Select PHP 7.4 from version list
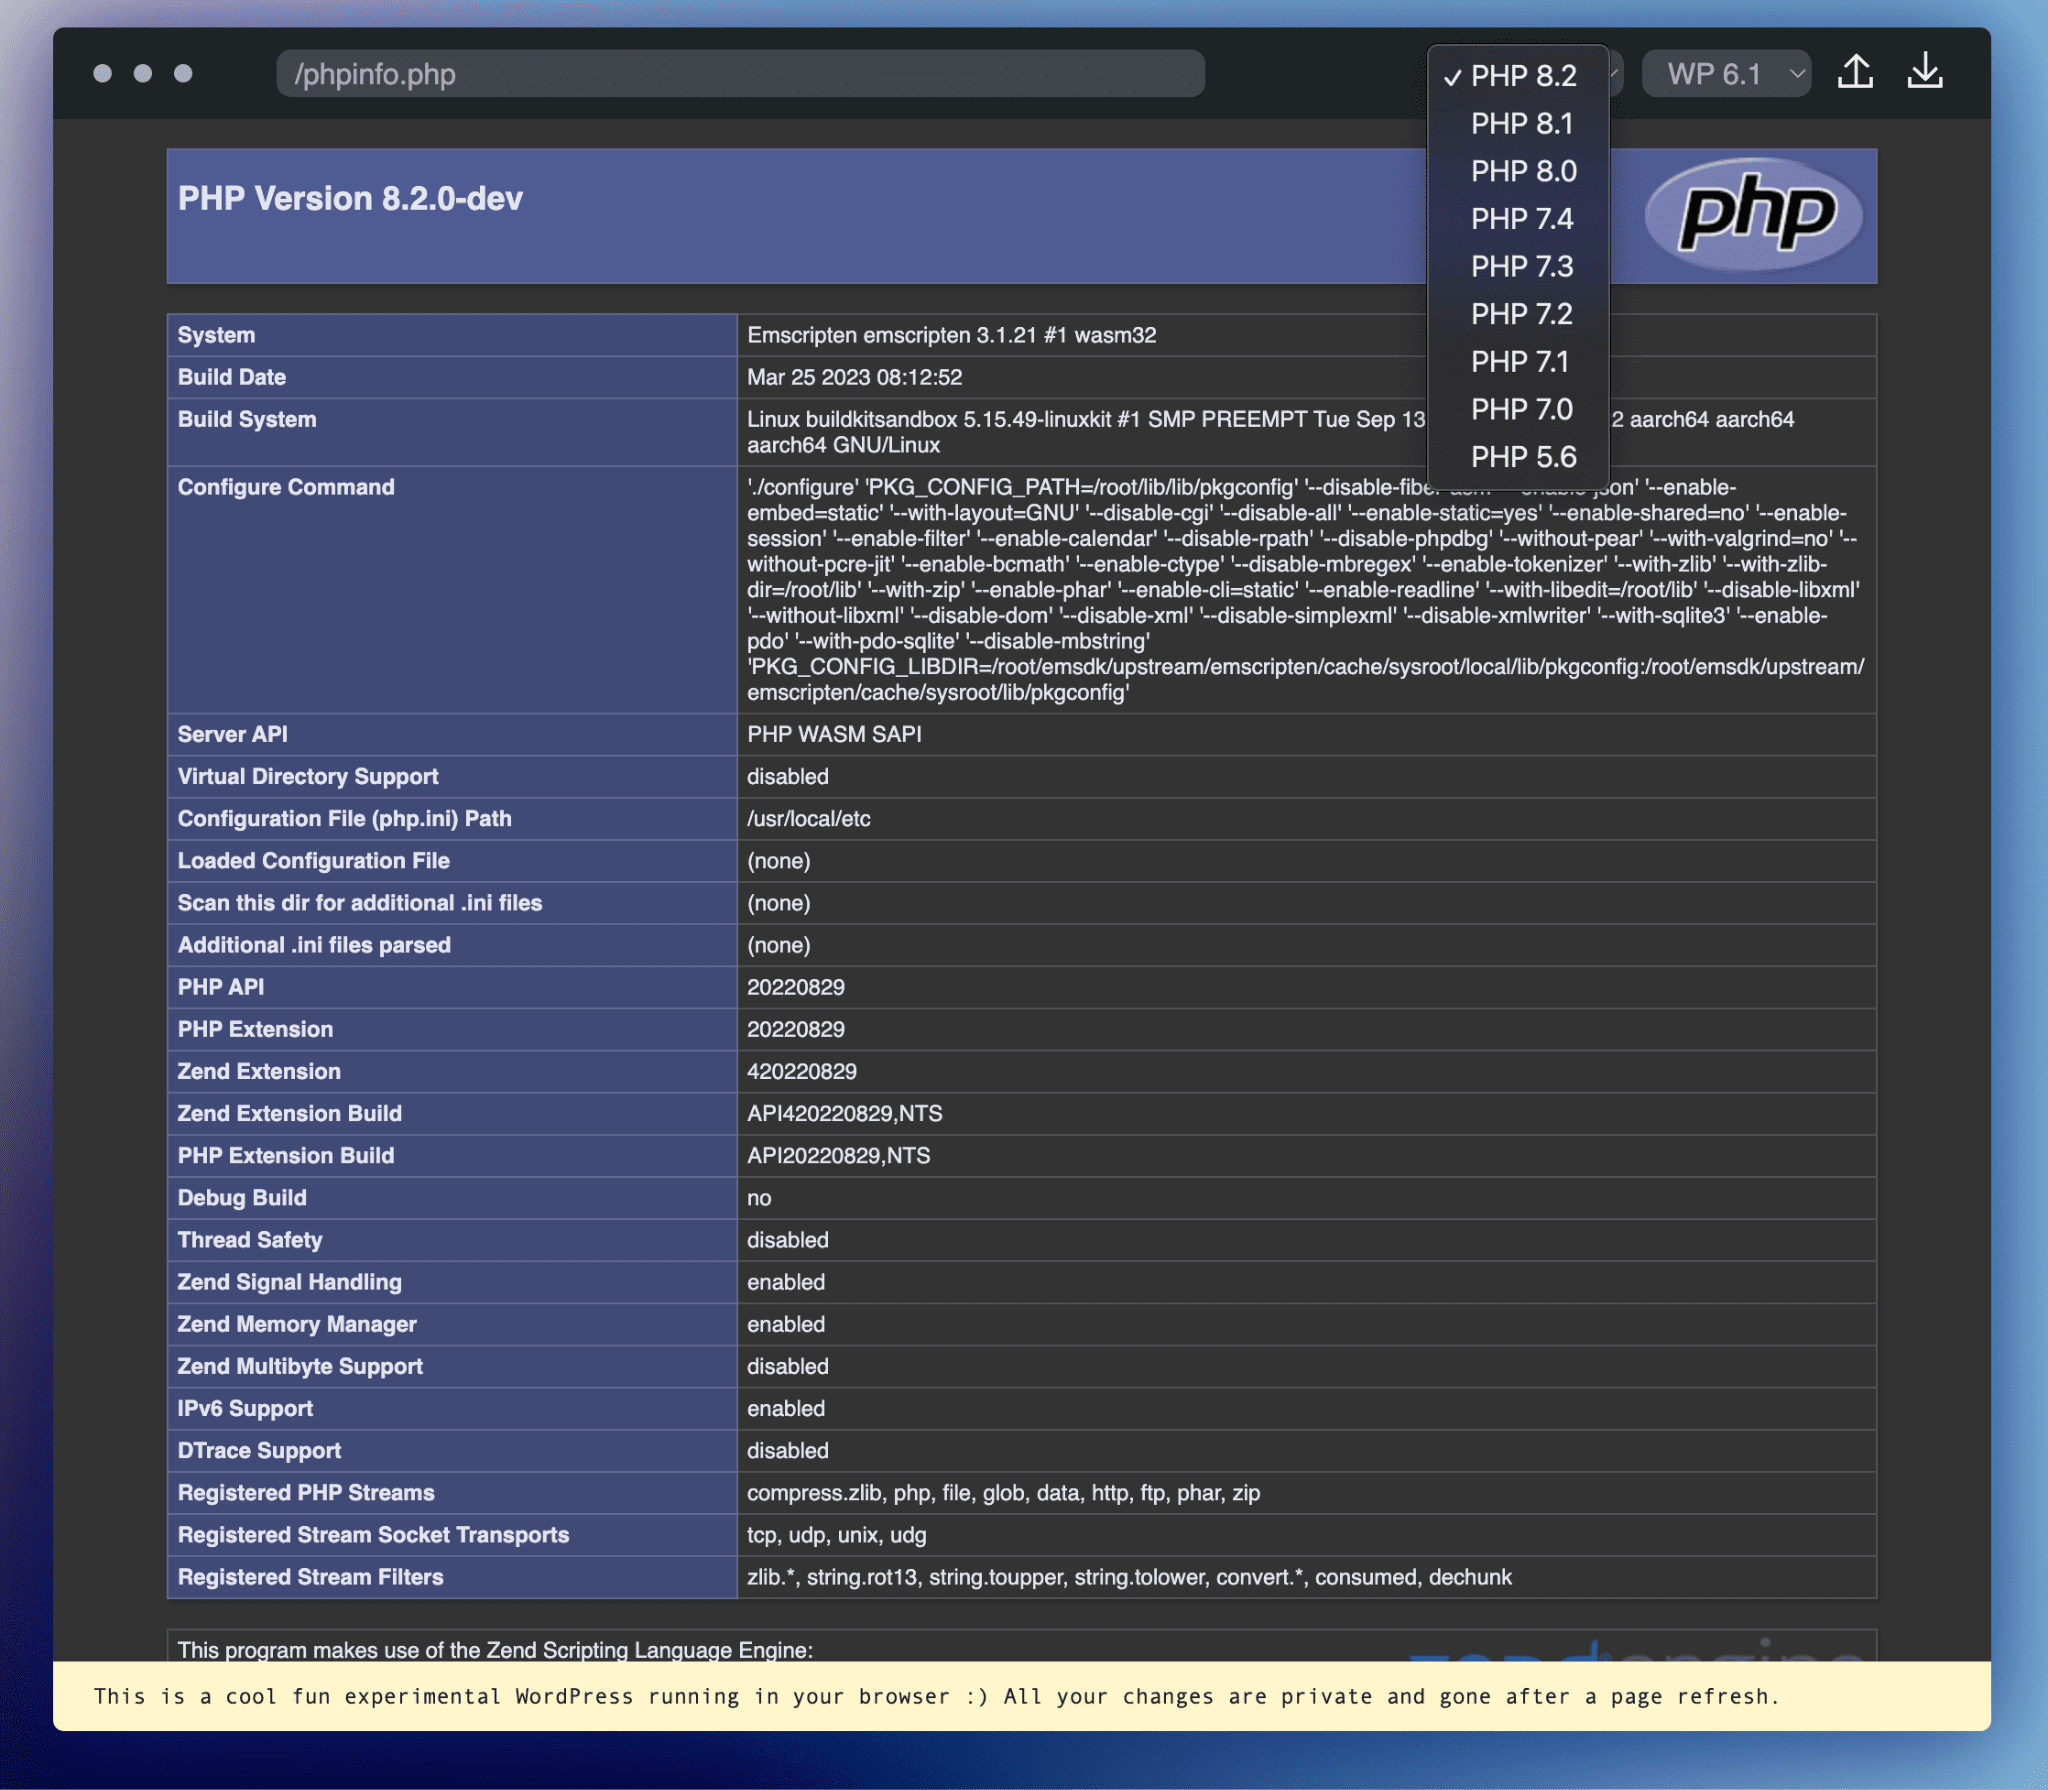The width and height of the screenshot is (2048, 1790). pos(1520,218)
